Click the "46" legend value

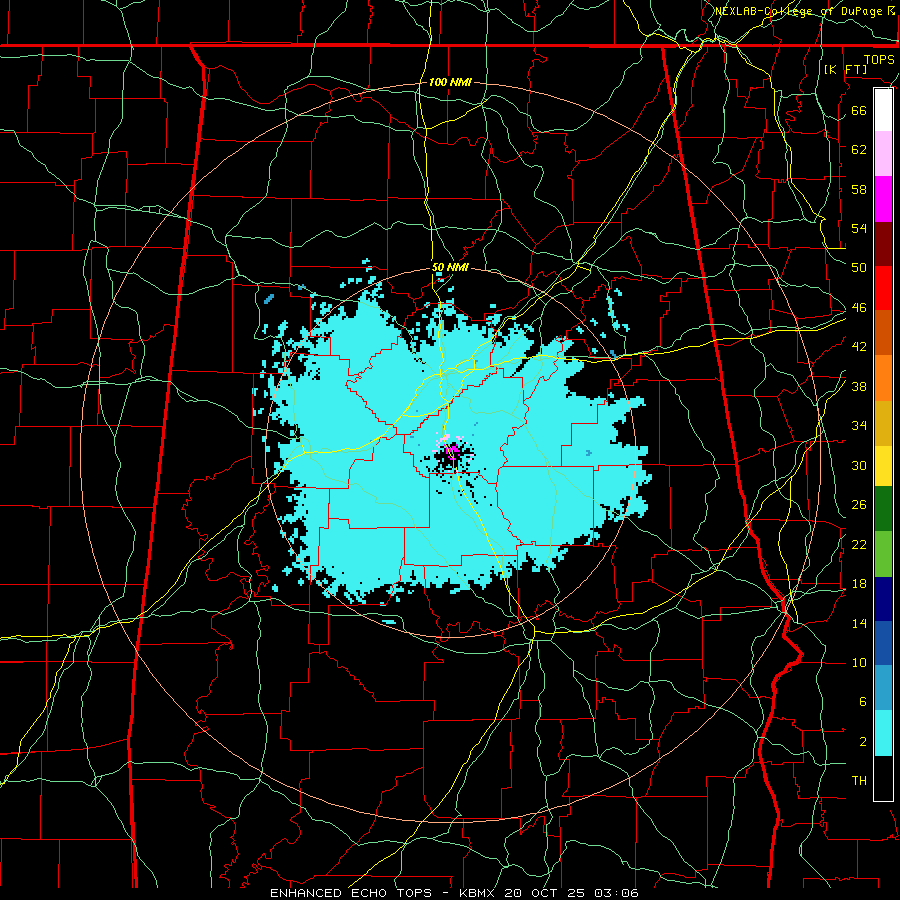(859, 308)
